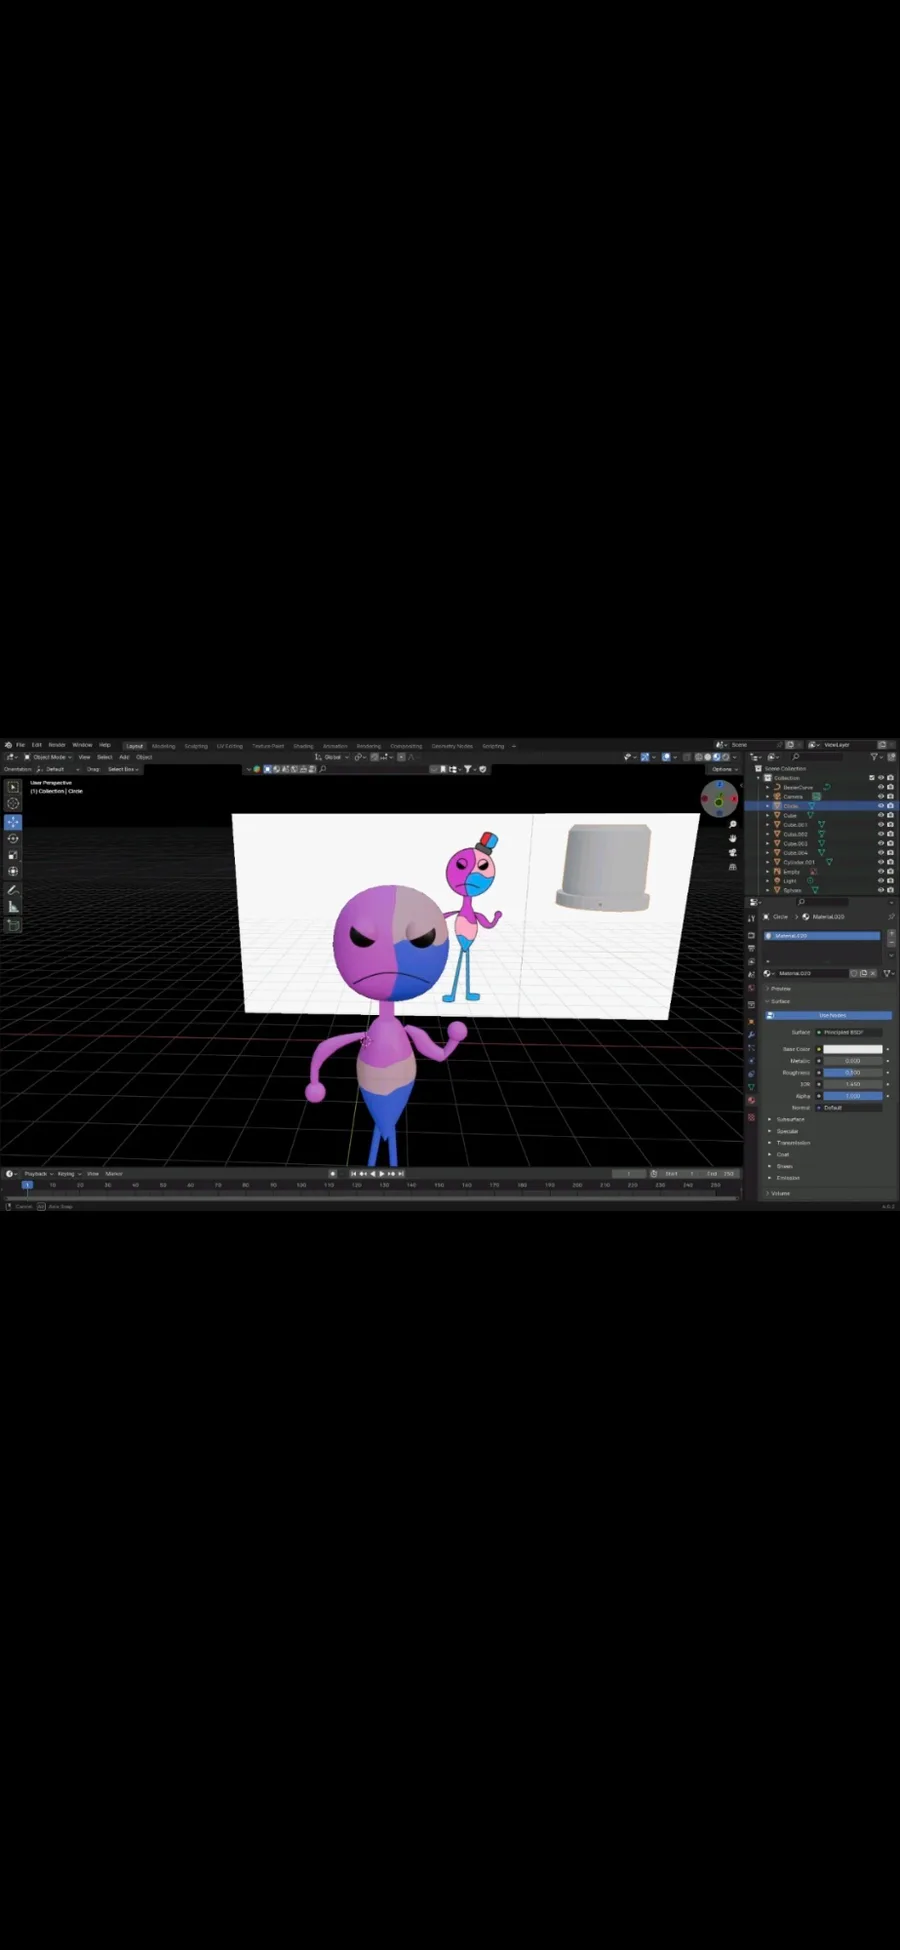Click the viewport zoom magnifier icon
This screenshot has width=900, height=1950.
coord(733,825)
